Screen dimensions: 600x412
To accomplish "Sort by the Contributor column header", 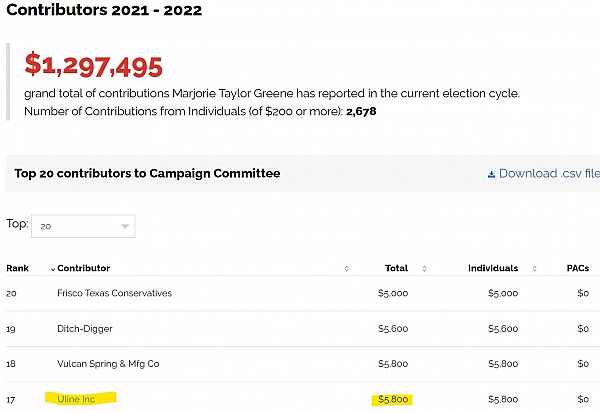I will [84, 268].
